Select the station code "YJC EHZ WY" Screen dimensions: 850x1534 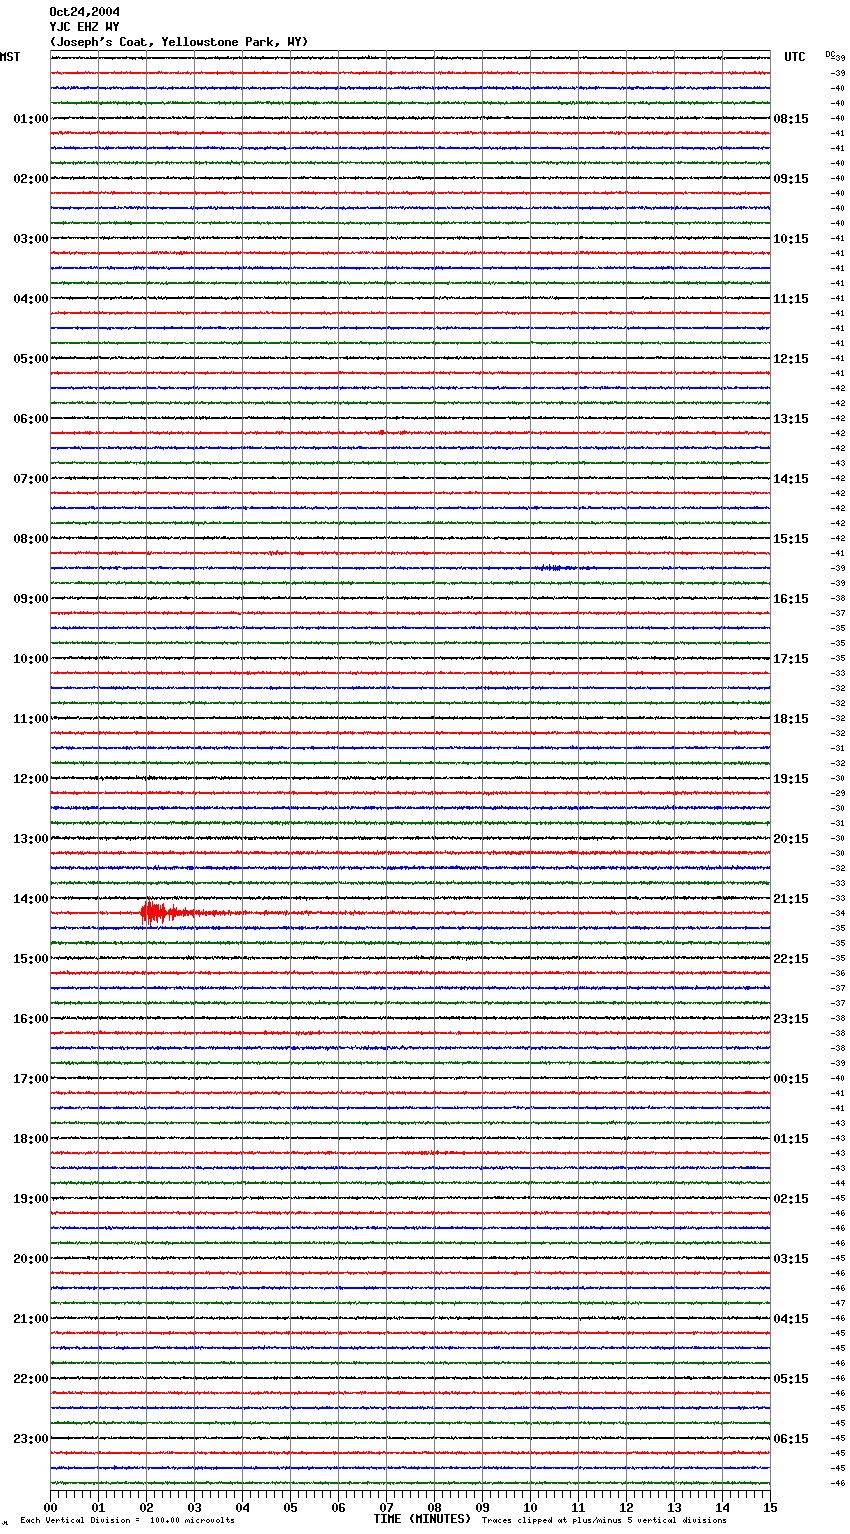tap(84, 27)
